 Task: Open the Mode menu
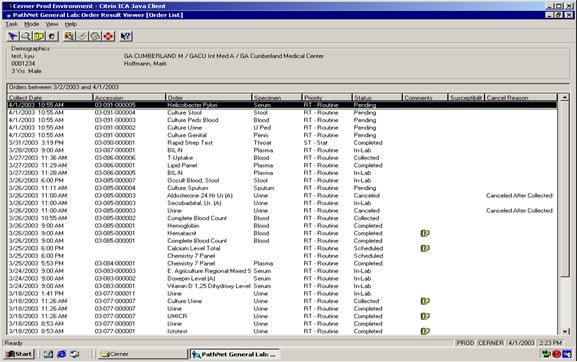32,24
